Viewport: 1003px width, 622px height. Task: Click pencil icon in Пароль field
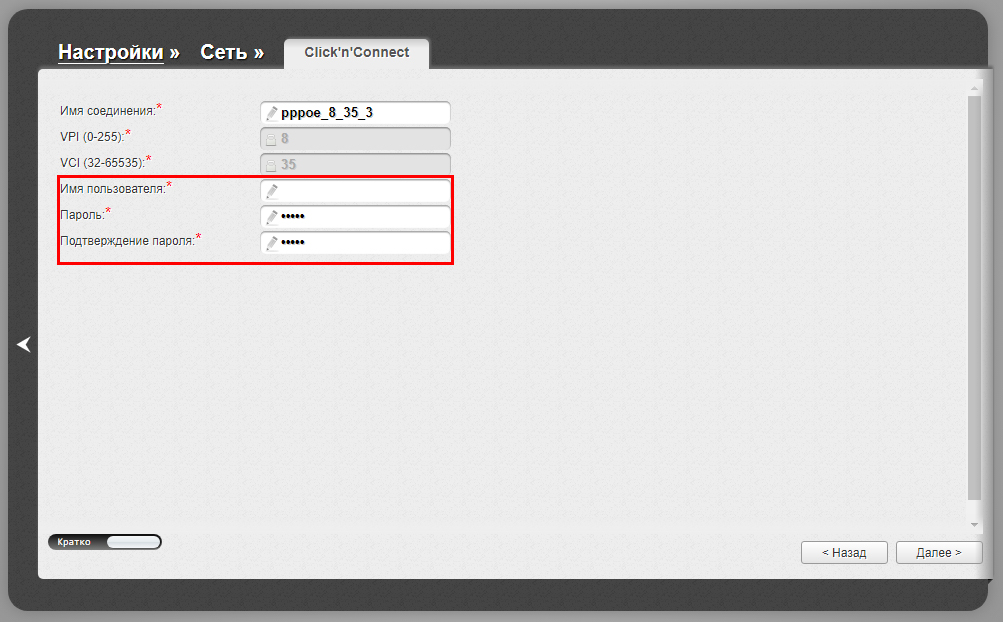(272, 218)
